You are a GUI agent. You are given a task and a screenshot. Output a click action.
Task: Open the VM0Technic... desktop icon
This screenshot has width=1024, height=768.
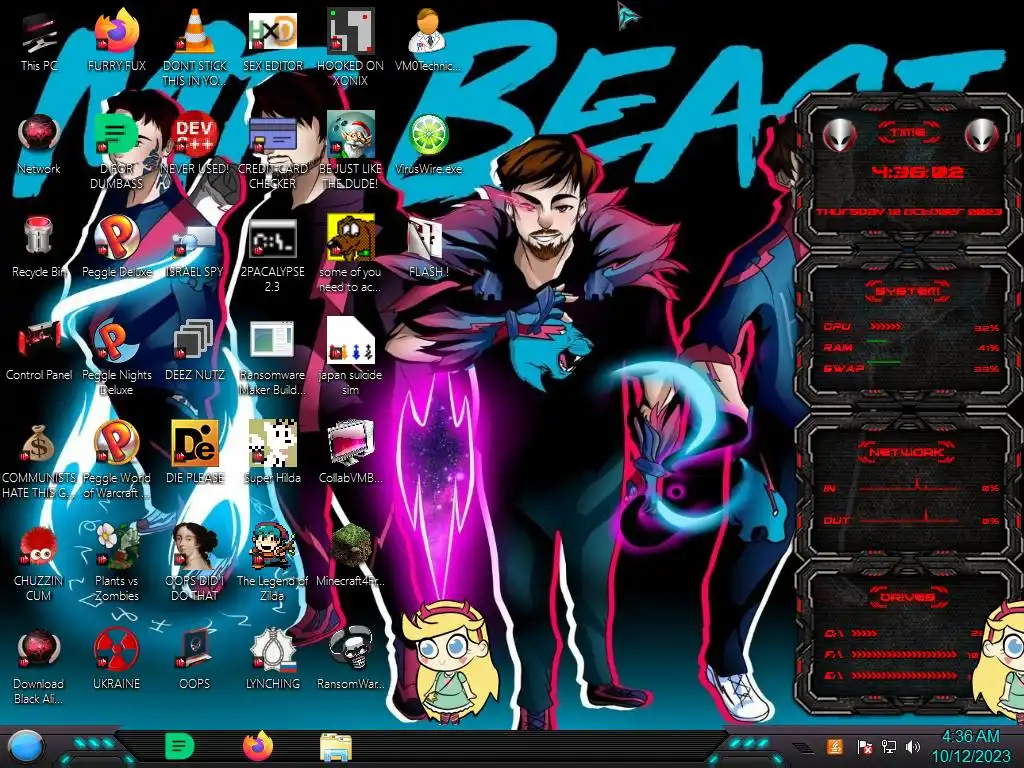pyautogui.click(x=428, y=40)
